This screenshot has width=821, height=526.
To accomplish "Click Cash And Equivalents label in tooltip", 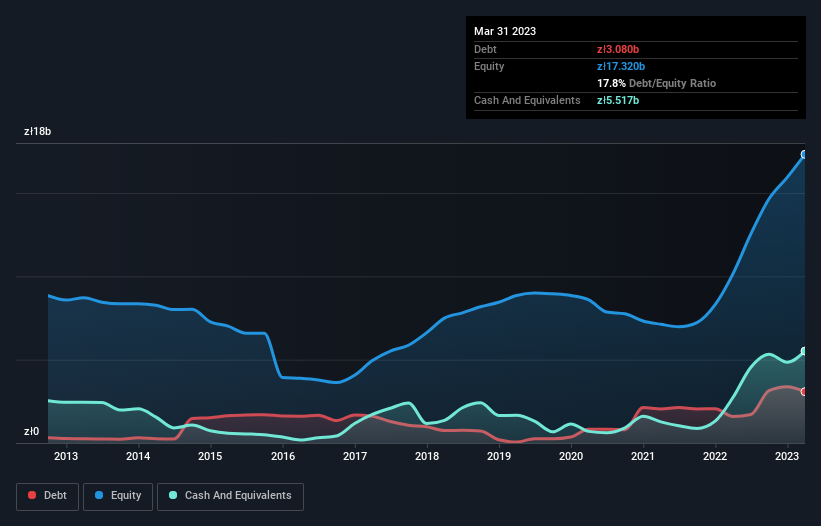I will pos(527,100).
